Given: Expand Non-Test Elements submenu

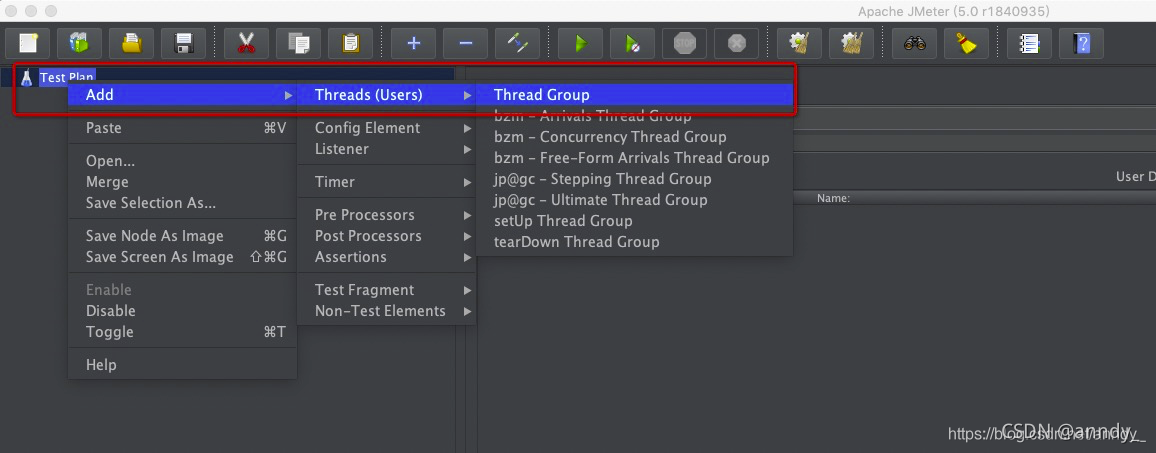Looking at the screenshot, I should tap(386, 311).
